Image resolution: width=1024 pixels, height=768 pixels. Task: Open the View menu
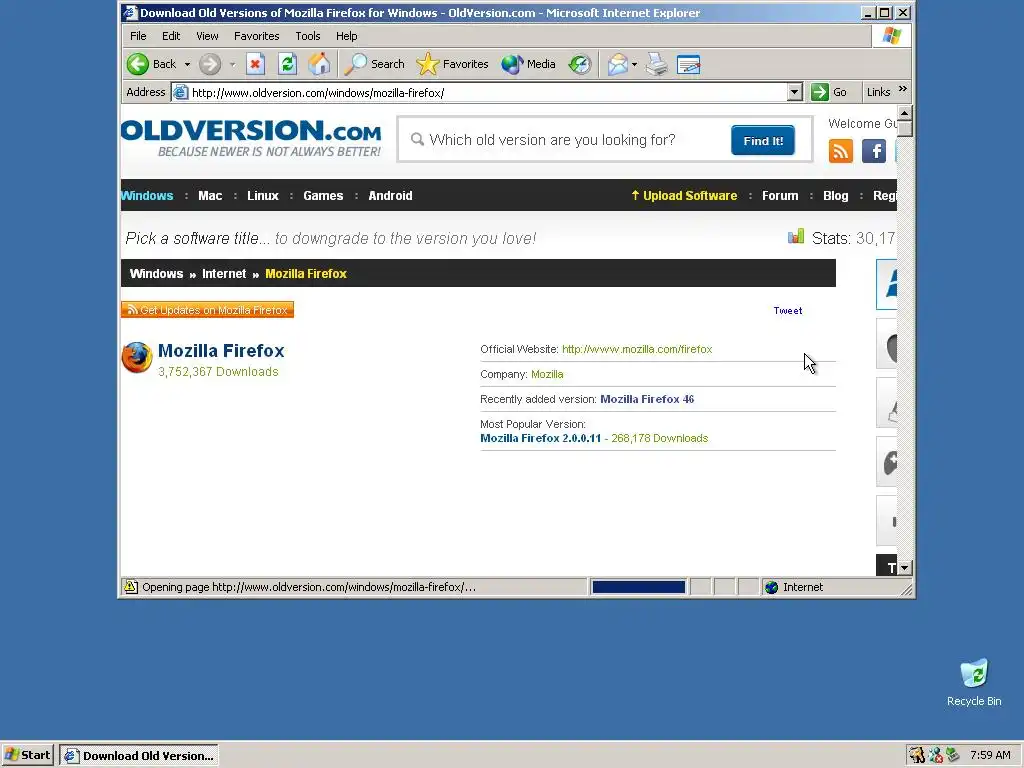[x=207, y=36]
